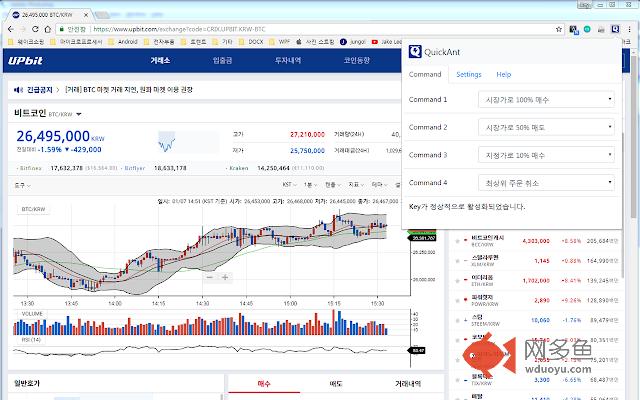The image size is (640, 400).
Task: Favorite the BCC/KRW row star
Action: pos(457,241)
